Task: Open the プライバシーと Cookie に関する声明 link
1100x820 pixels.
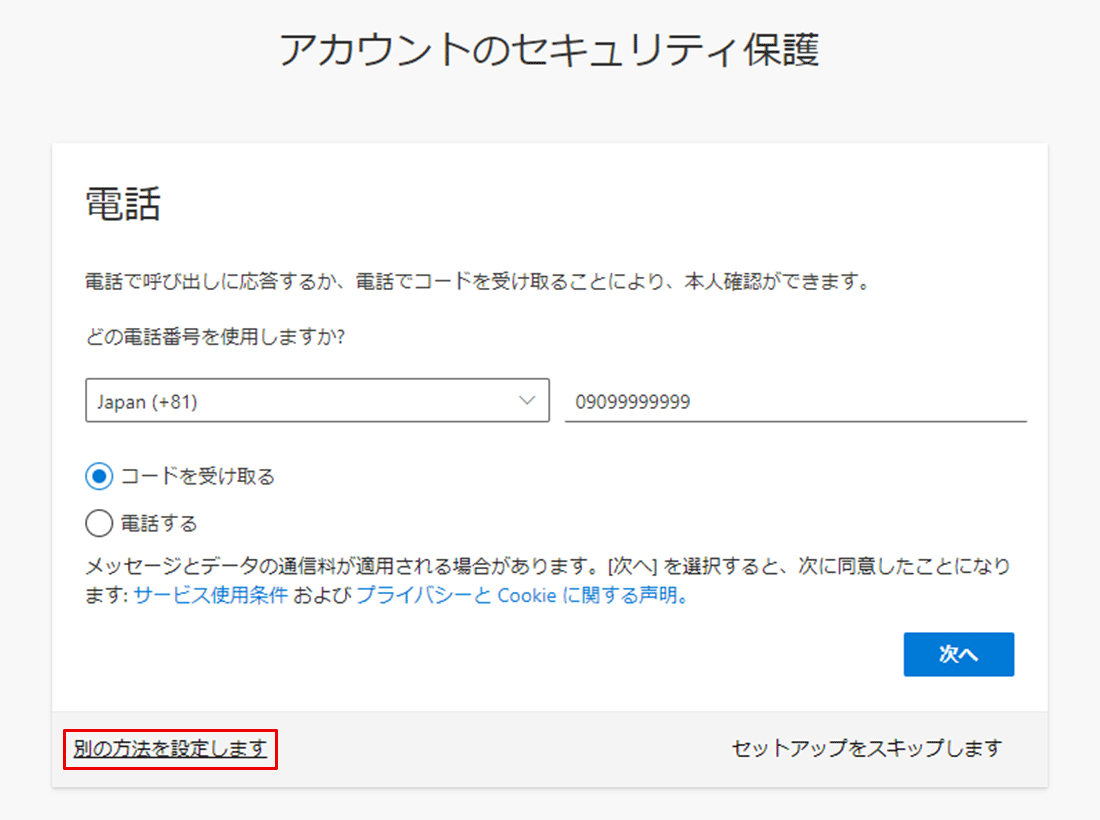Action: pos(520,596)
